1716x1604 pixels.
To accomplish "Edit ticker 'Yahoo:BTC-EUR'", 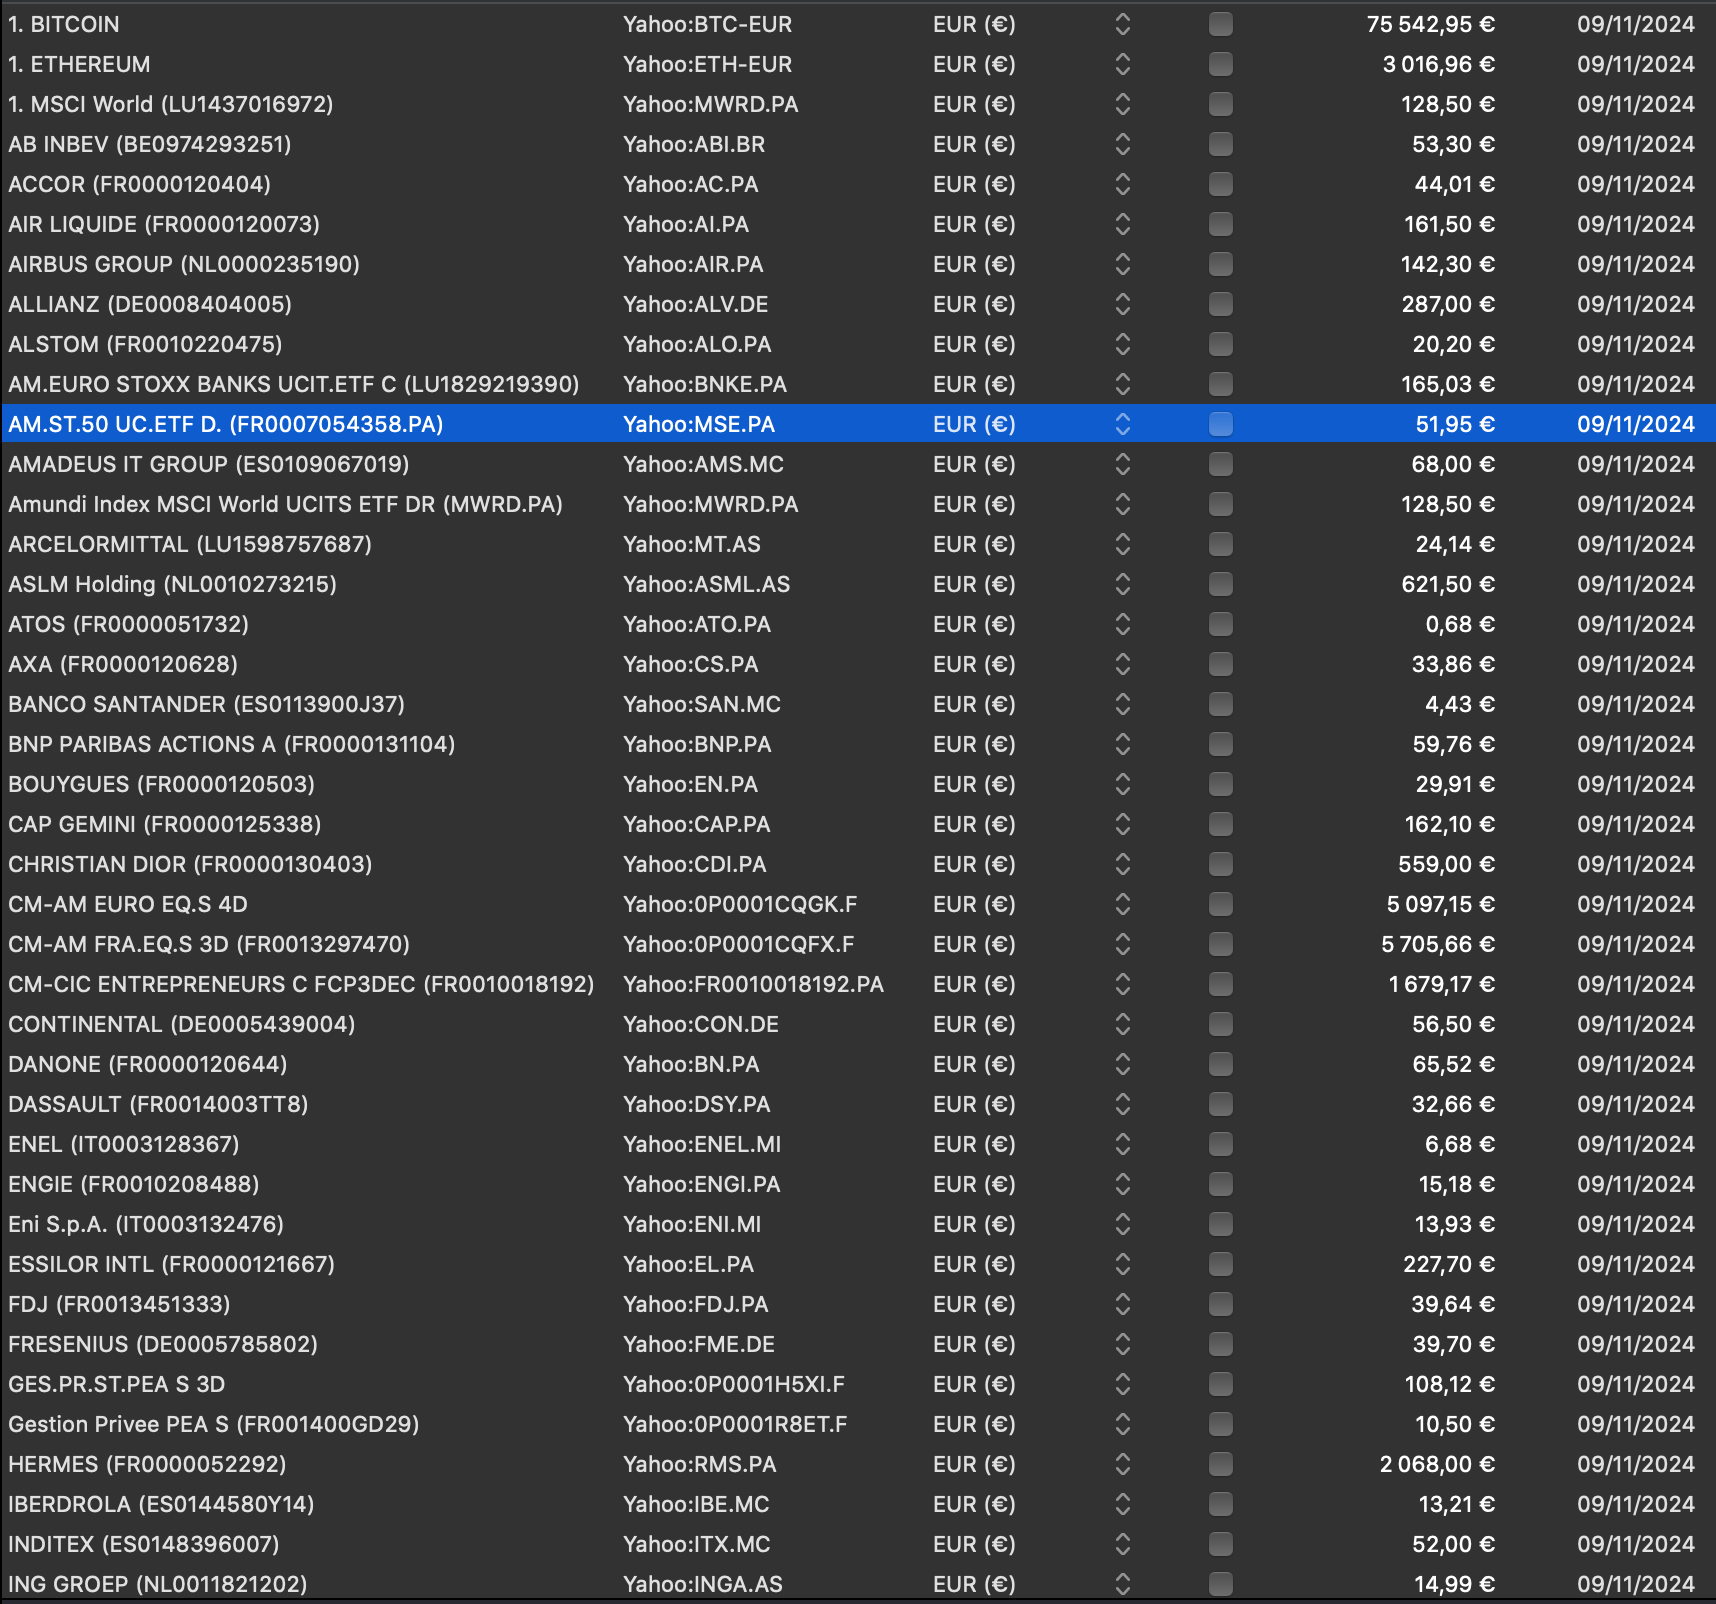I will pyautogui.click(x=707, y=24).
